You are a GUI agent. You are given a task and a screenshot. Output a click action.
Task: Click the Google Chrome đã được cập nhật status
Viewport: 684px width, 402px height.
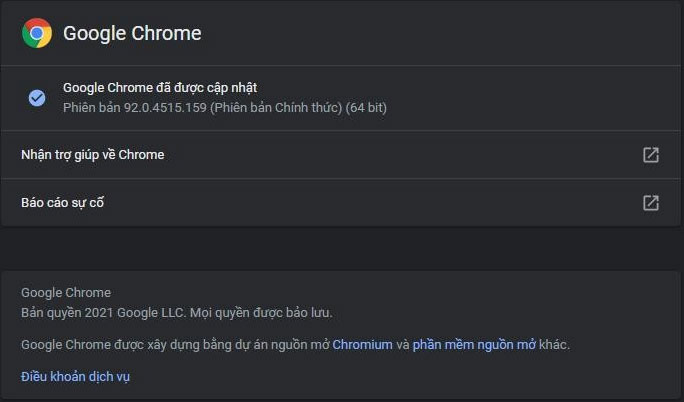pos(160,88)
